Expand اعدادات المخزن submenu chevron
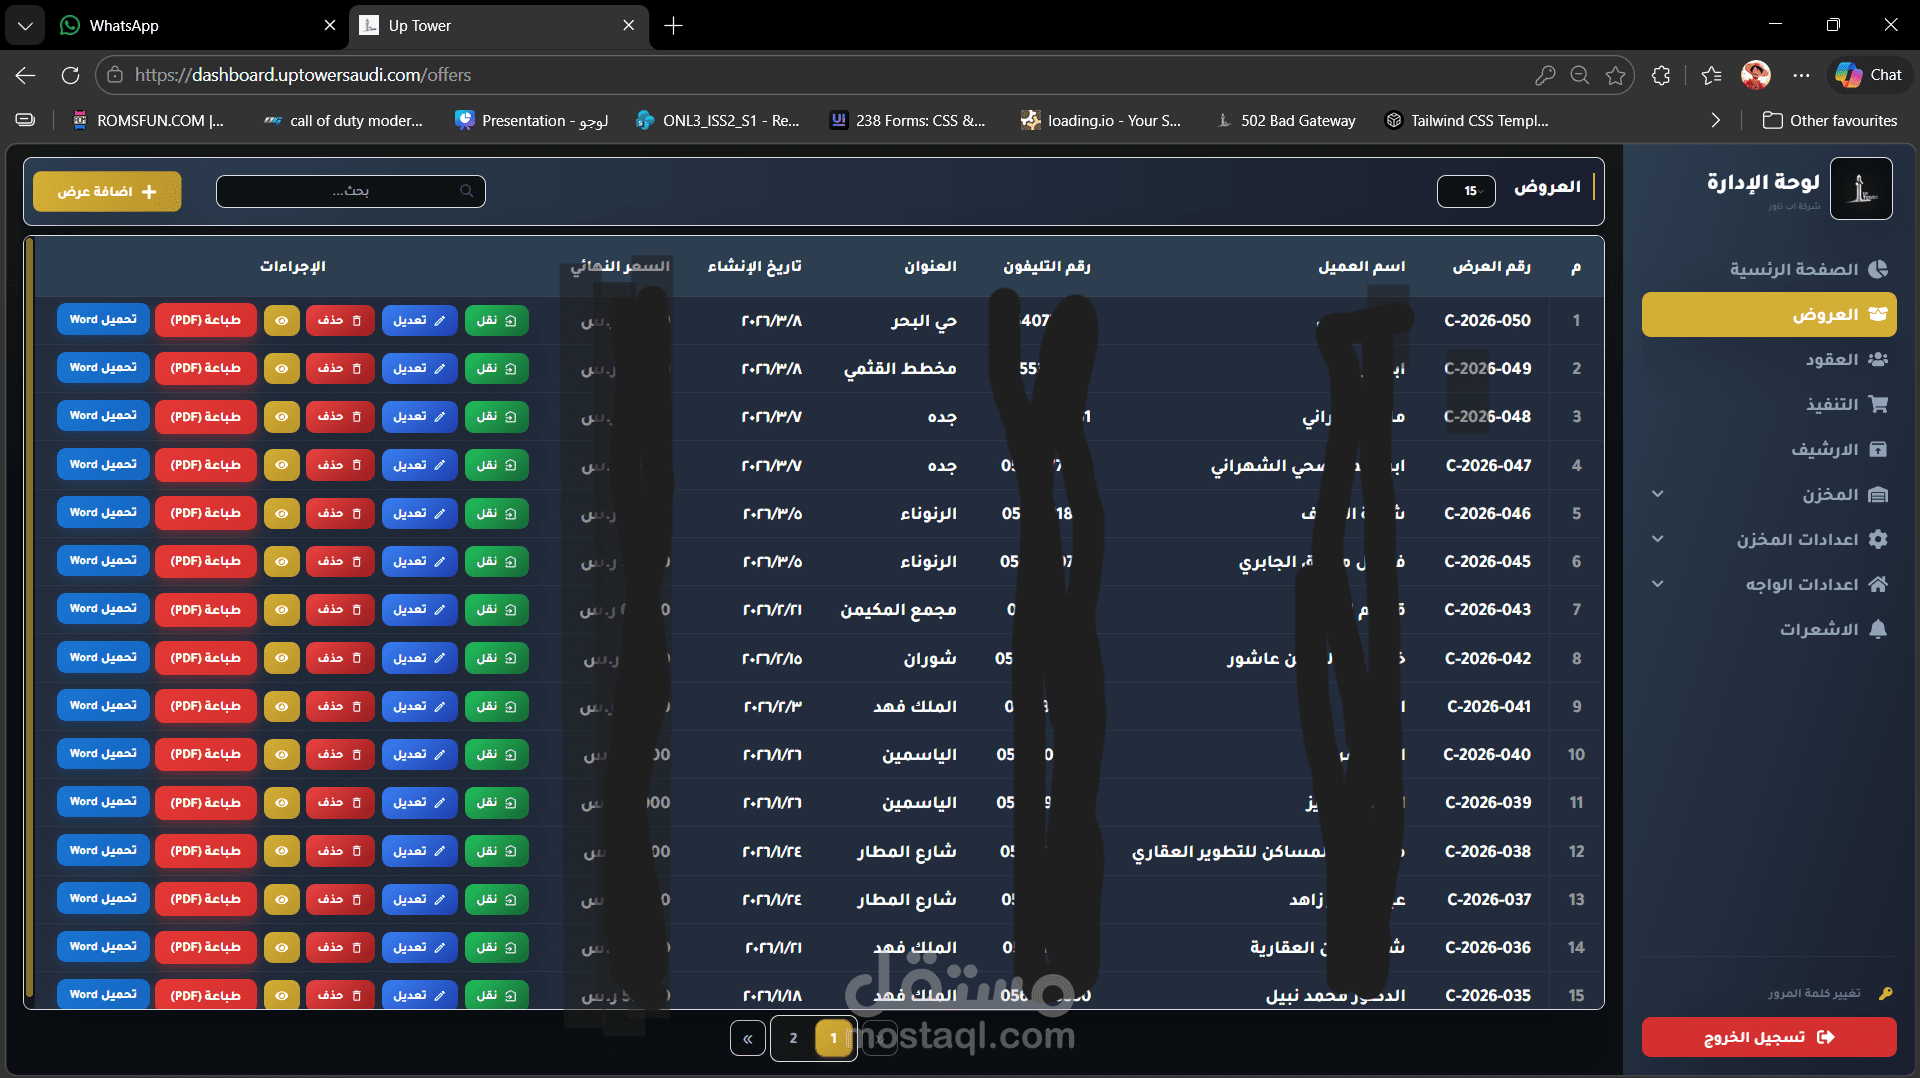1920x1078 pixels. click(x=1657, y=539)
